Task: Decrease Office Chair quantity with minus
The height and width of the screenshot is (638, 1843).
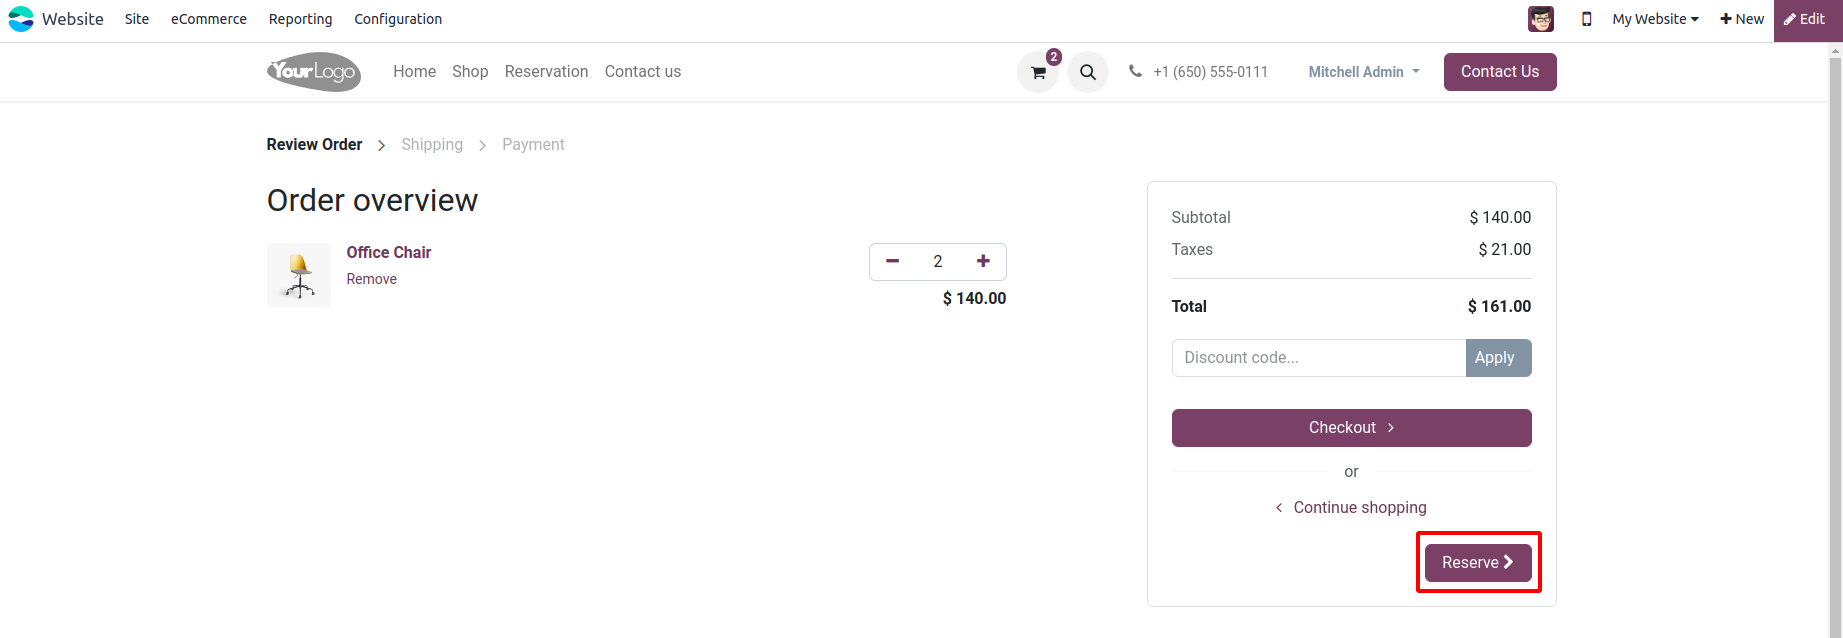Action: tap(893, 261)
